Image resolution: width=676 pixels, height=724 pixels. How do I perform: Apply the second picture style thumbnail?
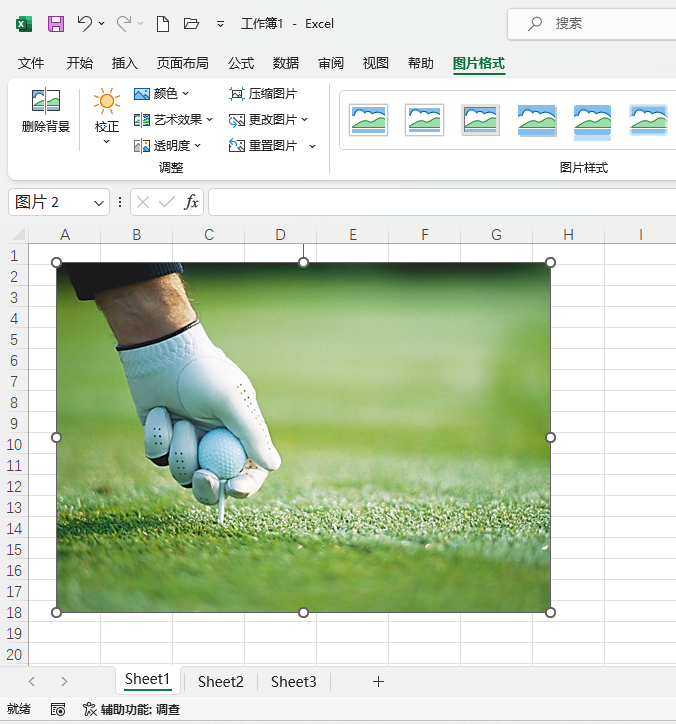click(x=424, y=120)
